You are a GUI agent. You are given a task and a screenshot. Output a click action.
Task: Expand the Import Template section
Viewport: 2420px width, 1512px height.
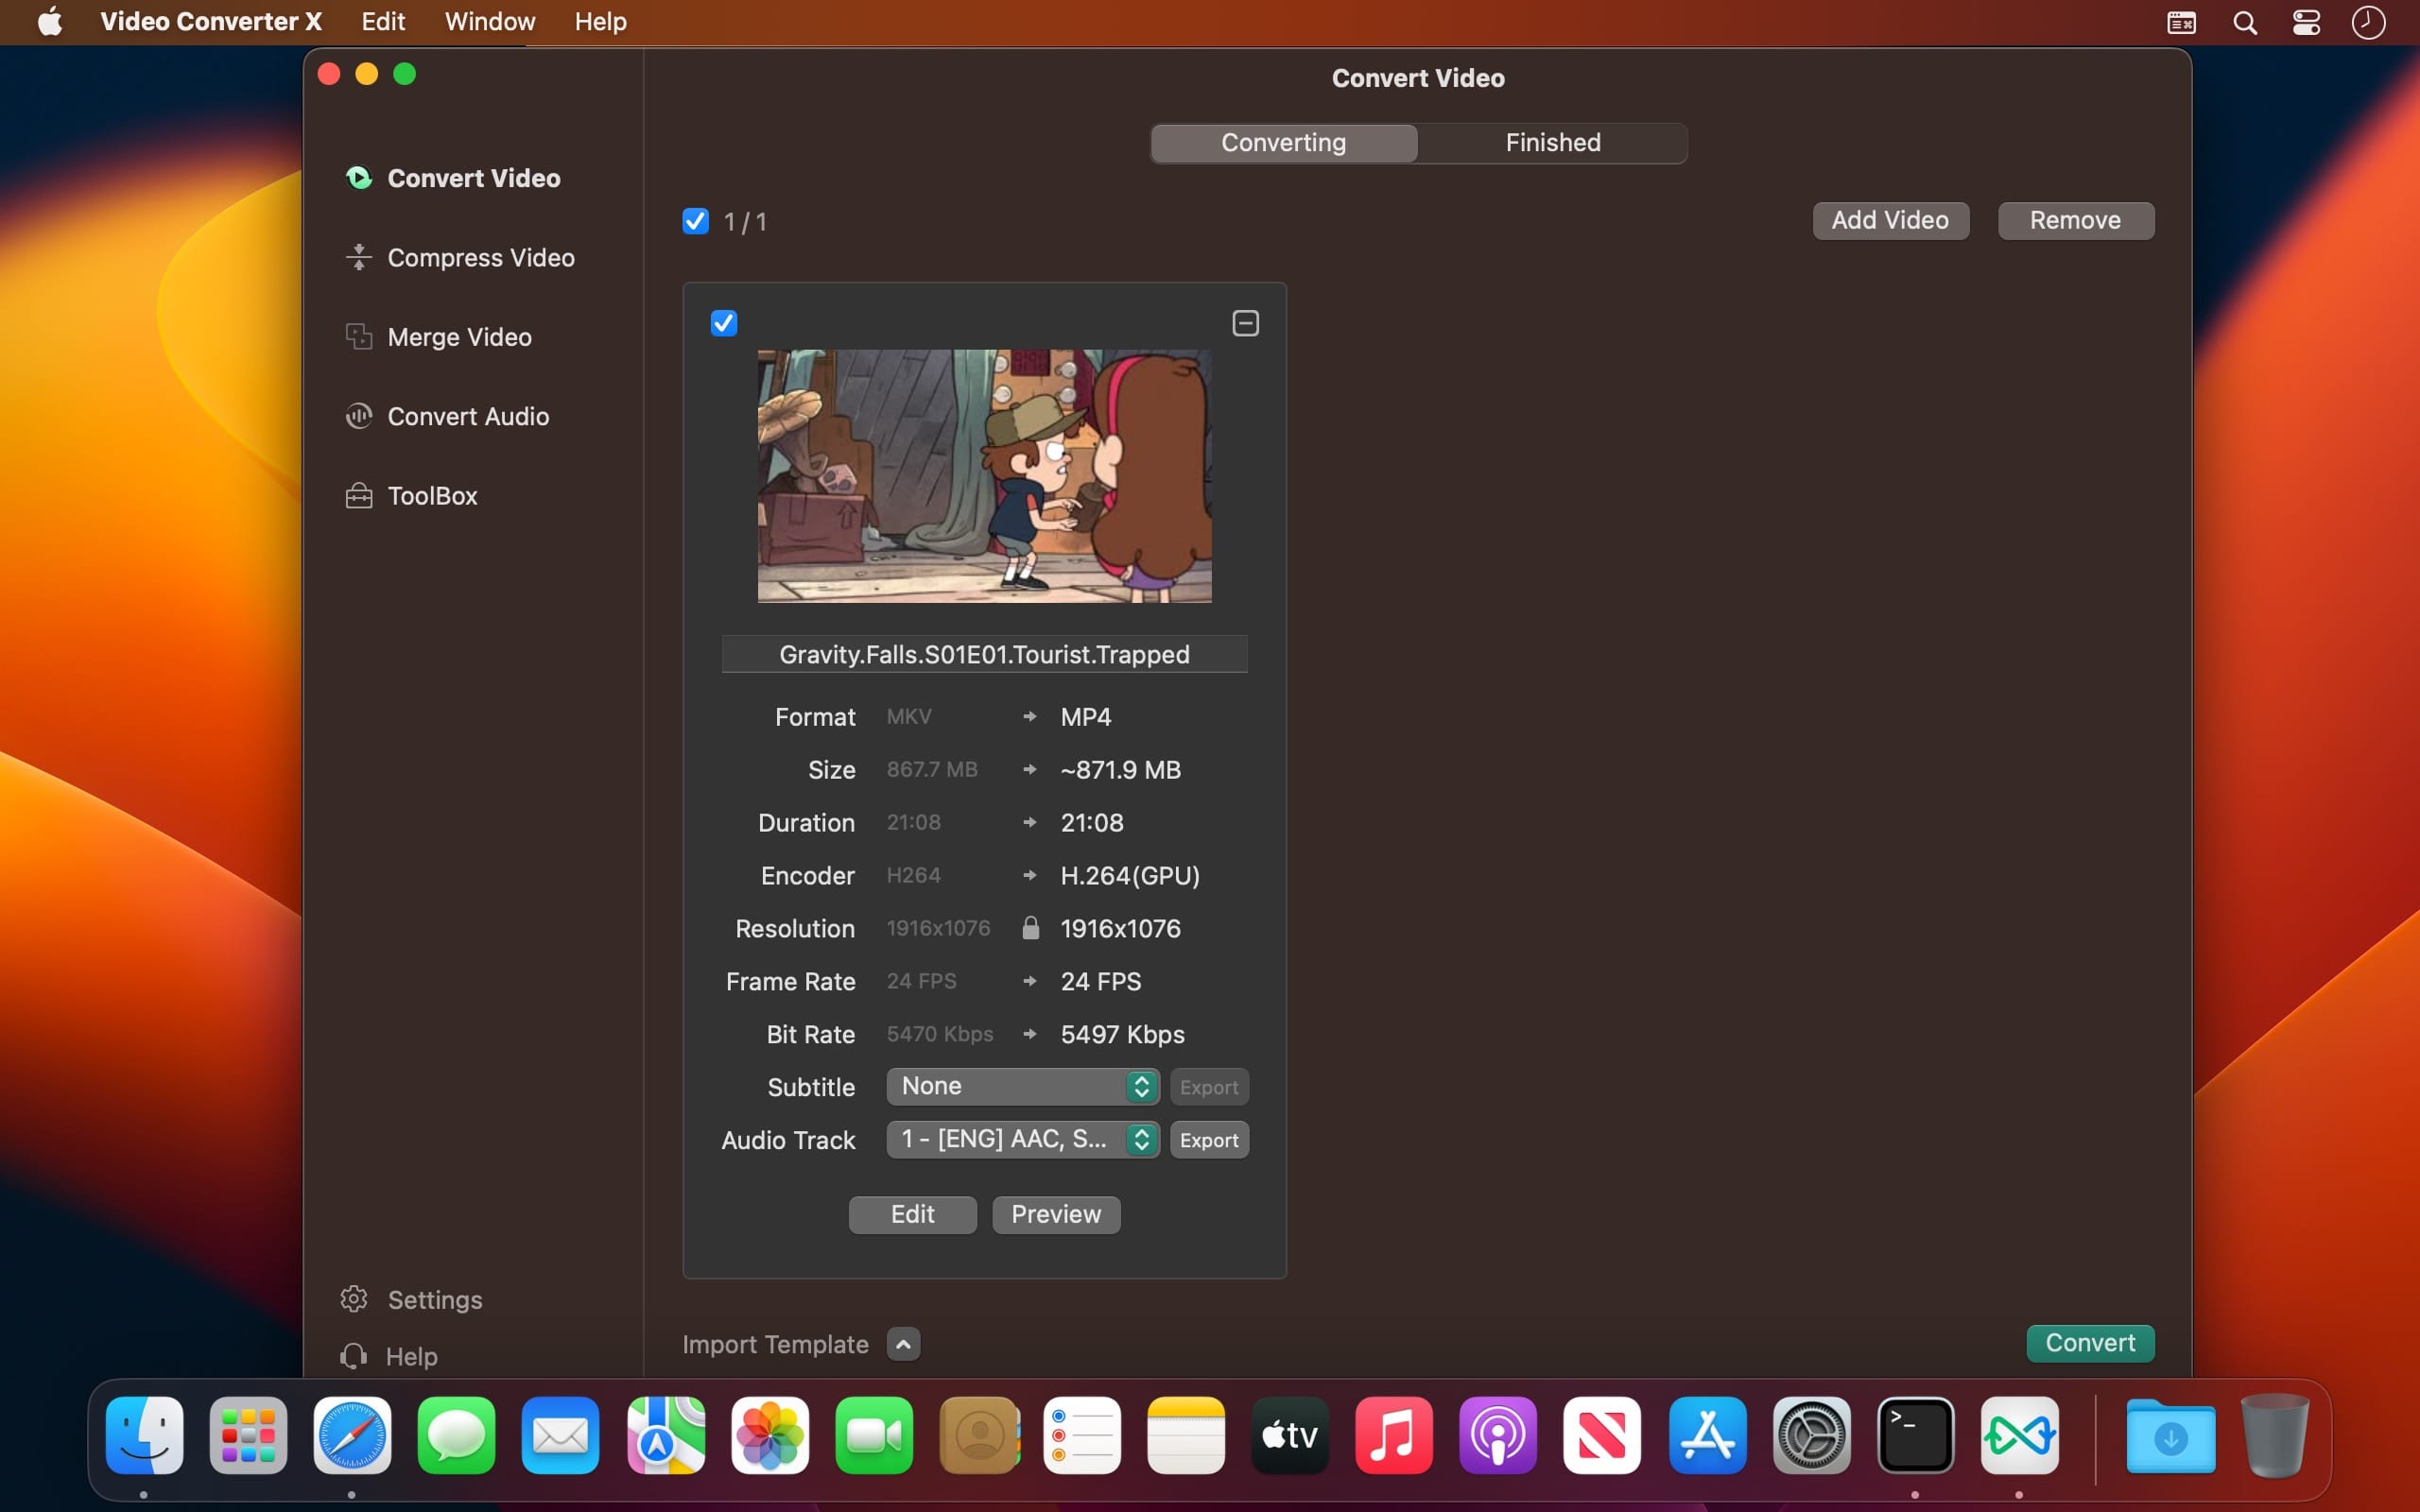click(902, 1344)
